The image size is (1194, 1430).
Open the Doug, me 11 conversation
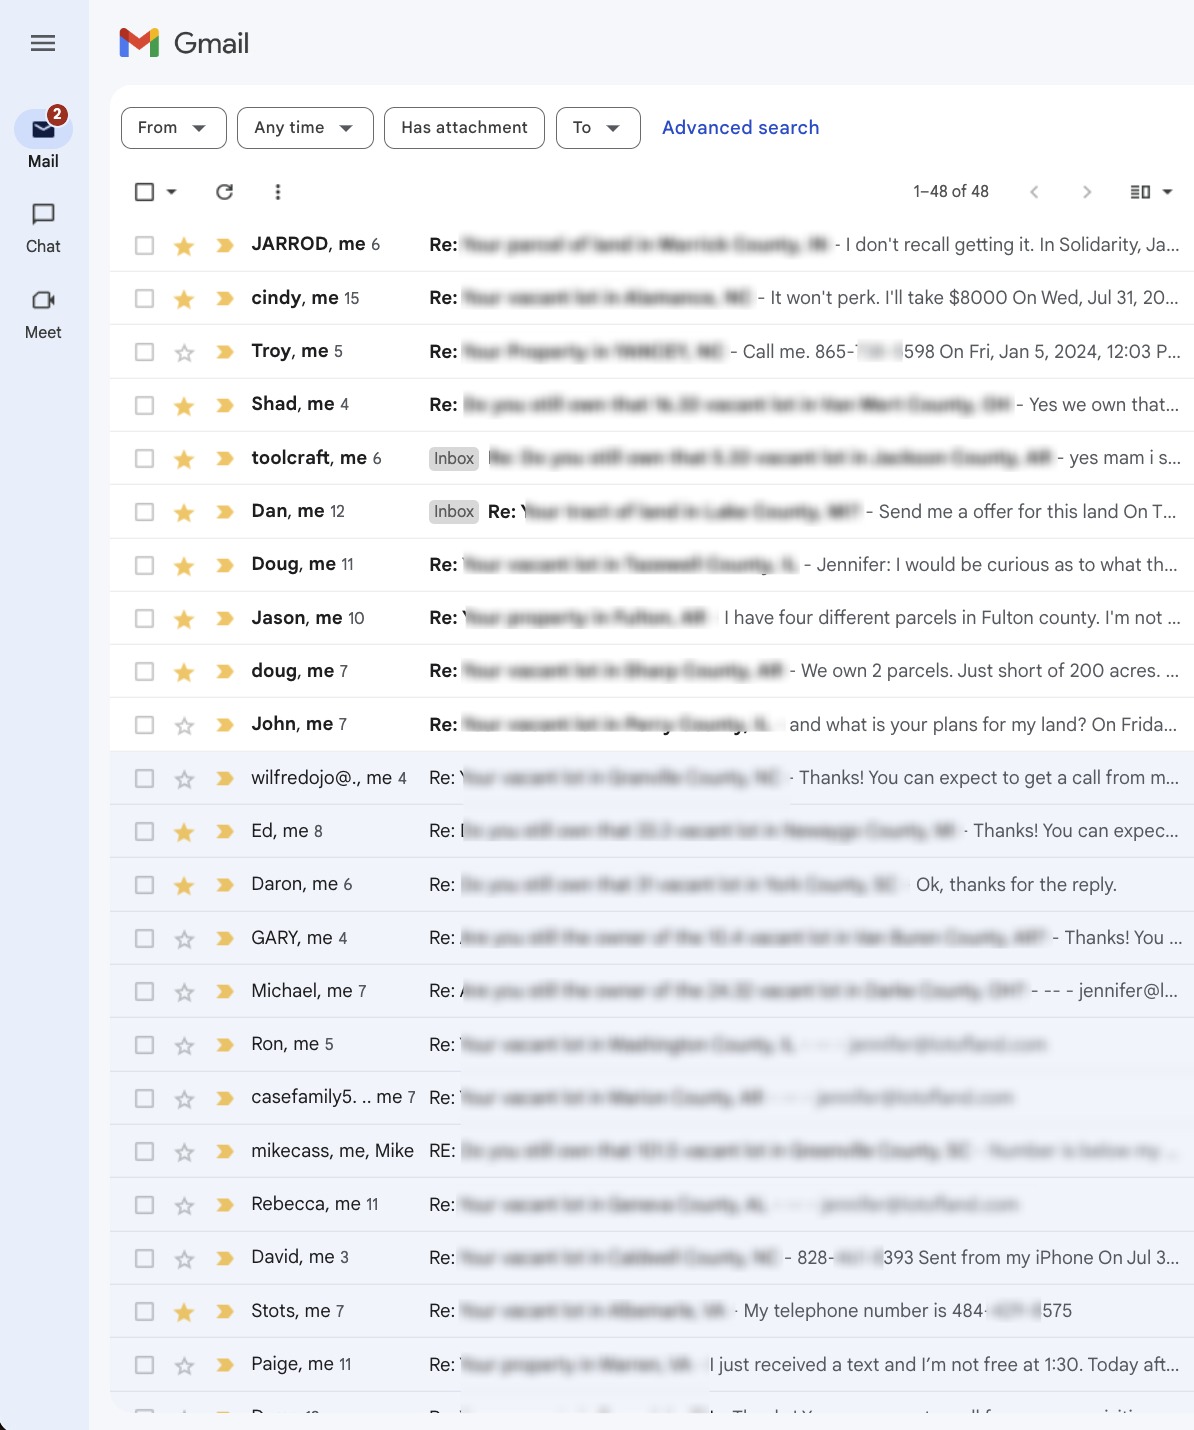pyautogui.click(x=651, y=565)
